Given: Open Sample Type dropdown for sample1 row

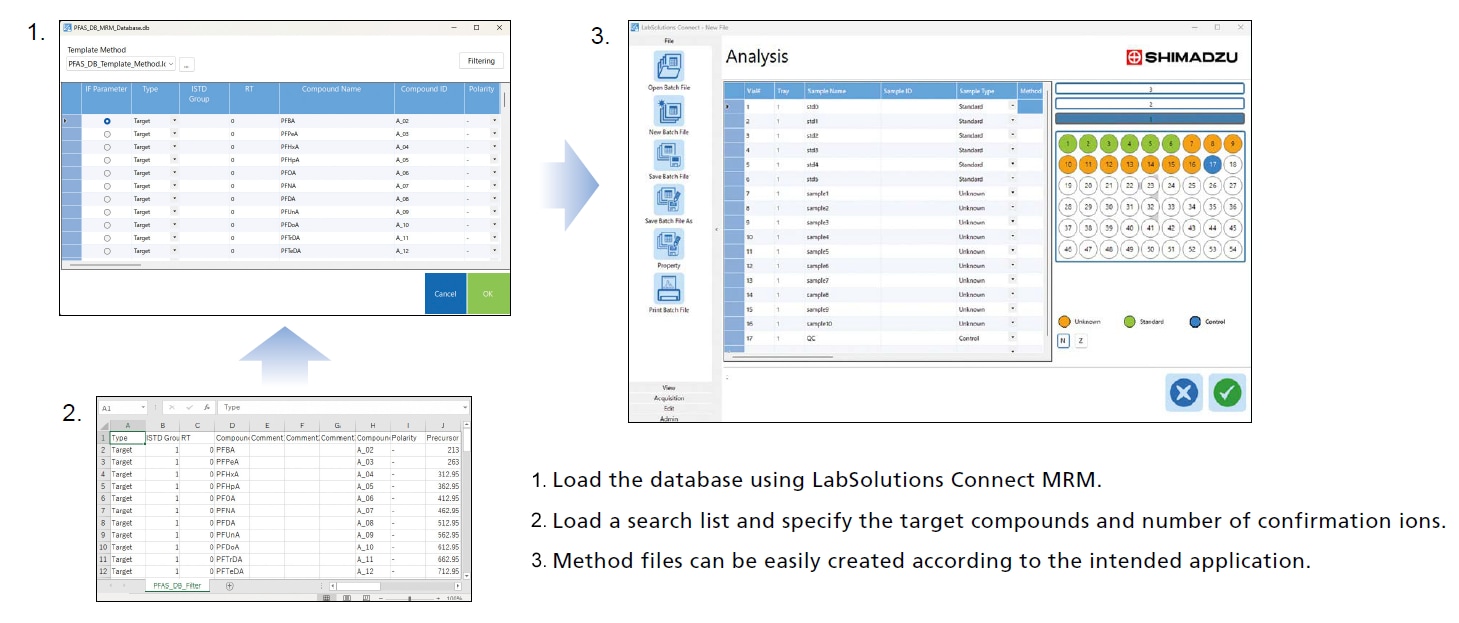Looking at the screenshot, I should [1012, 193].
